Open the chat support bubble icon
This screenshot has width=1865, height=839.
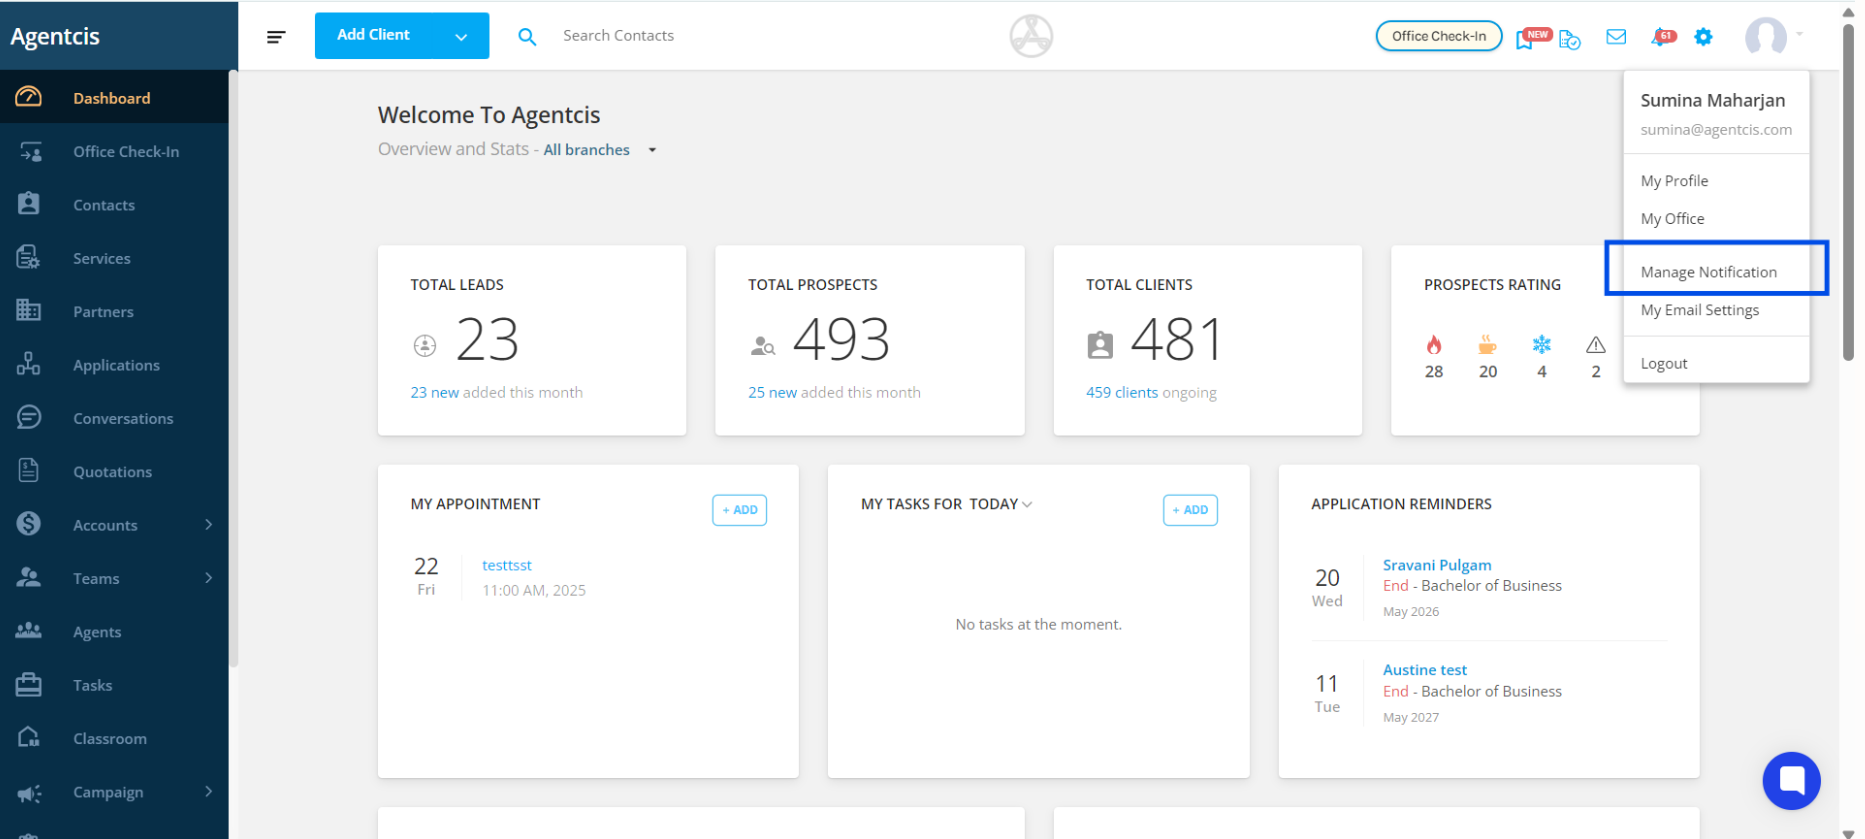pos(1791,780)
